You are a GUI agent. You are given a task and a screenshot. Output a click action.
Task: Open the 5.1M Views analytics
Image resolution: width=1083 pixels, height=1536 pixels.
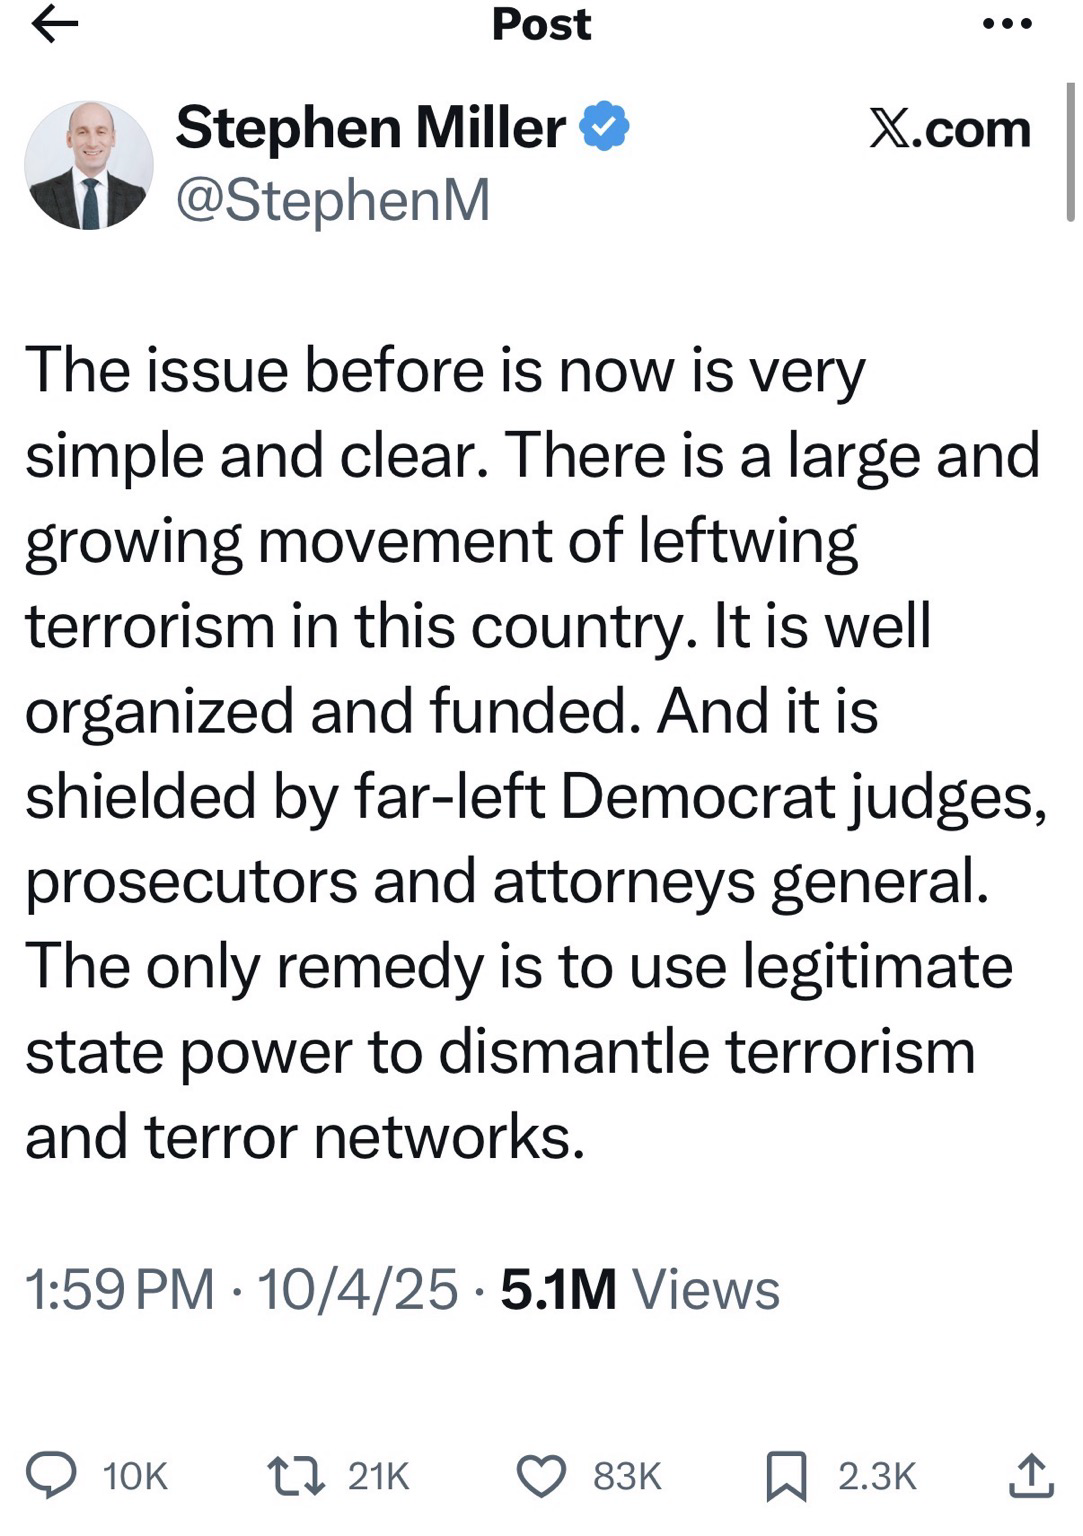(640, 1288)
